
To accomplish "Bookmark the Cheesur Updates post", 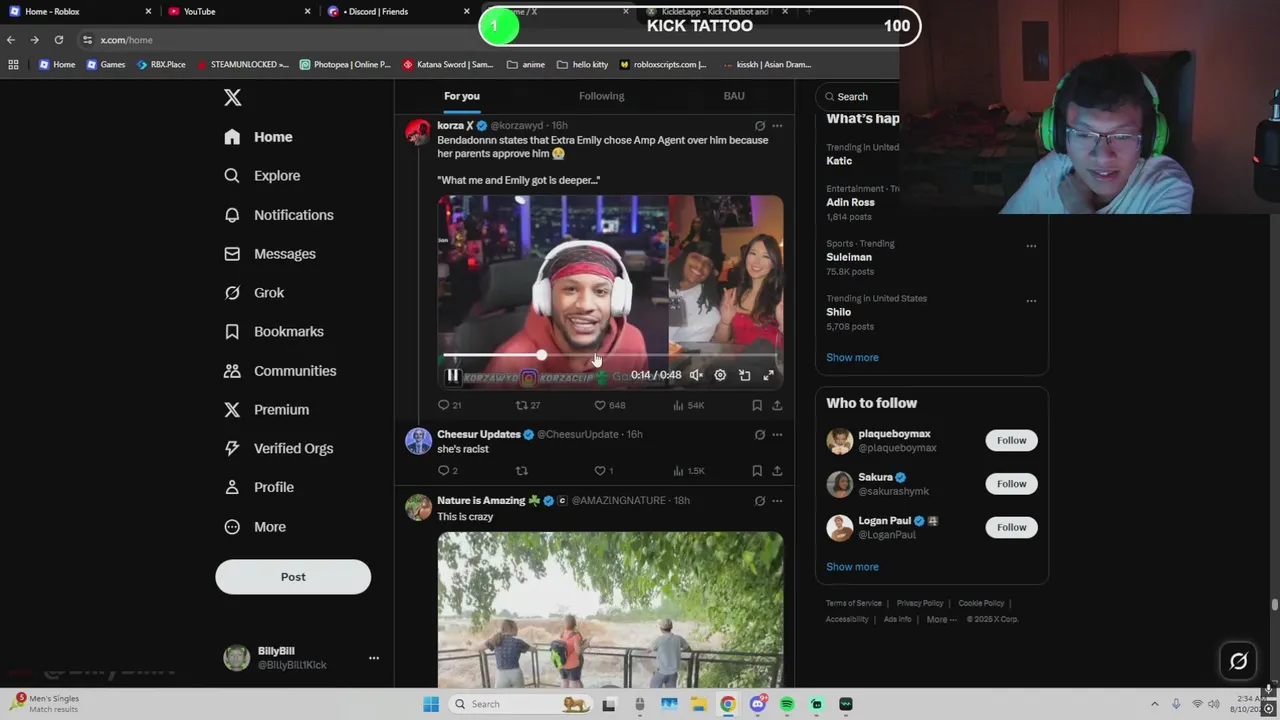I will (757, 471).
